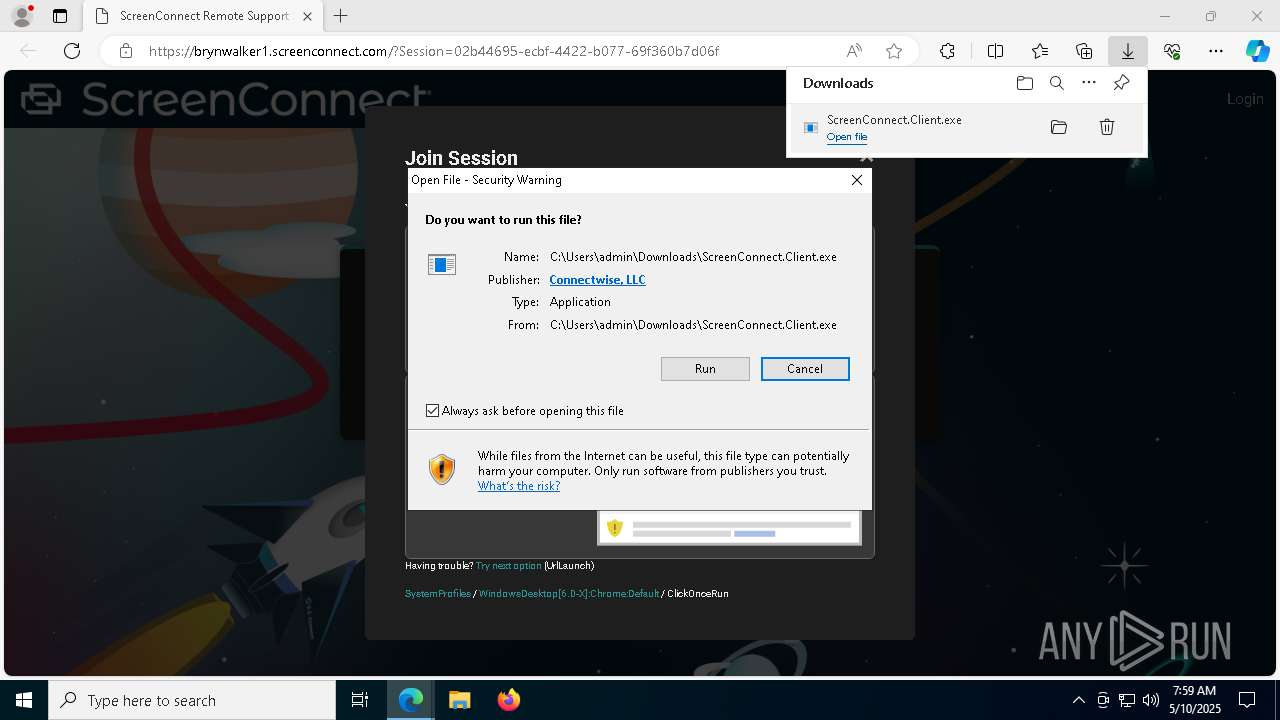Select the ScreenConnect Remote Support tab

pyautogui.click(x=204, y=16)
